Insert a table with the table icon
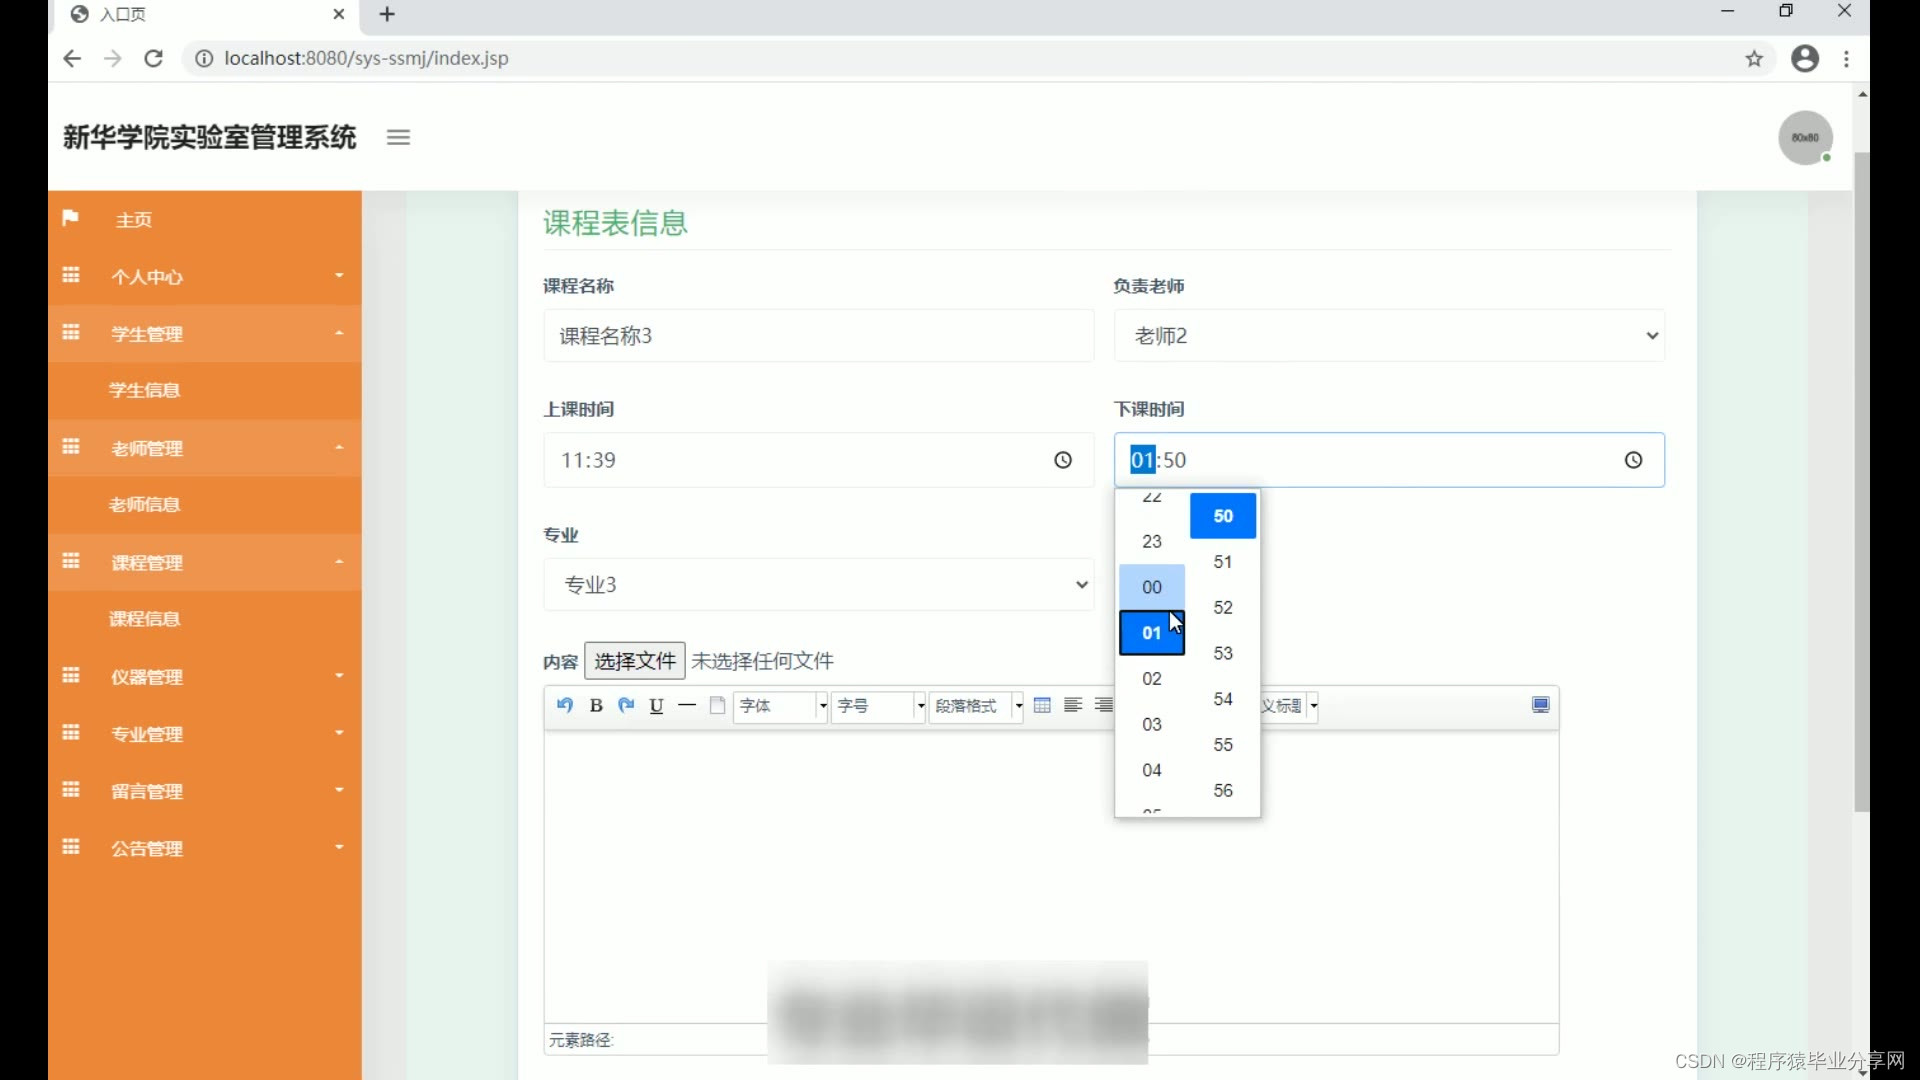 (1042, 705)
